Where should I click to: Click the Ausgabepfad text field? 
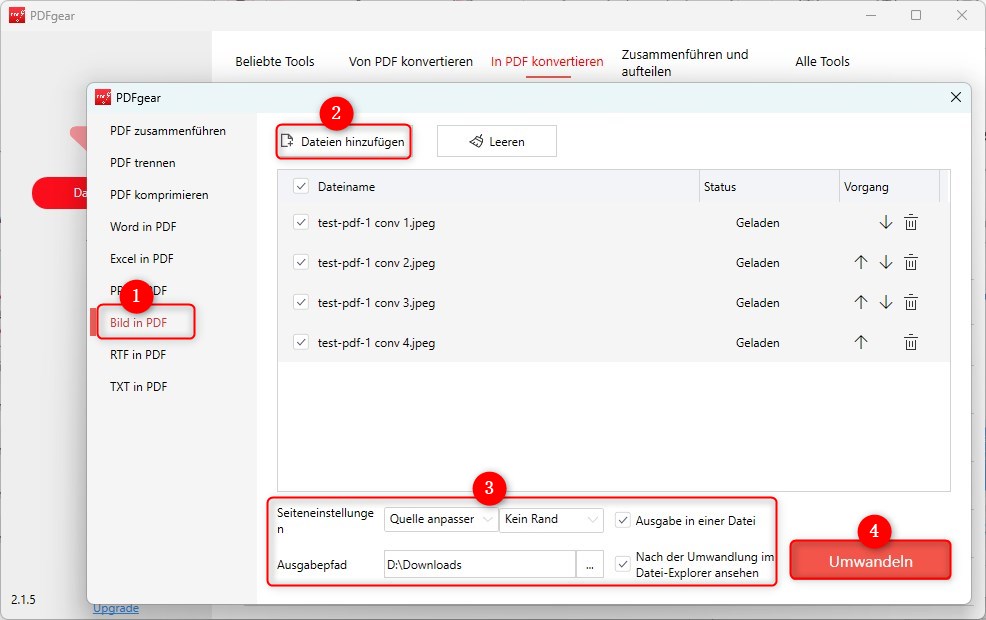click(479, 565)
